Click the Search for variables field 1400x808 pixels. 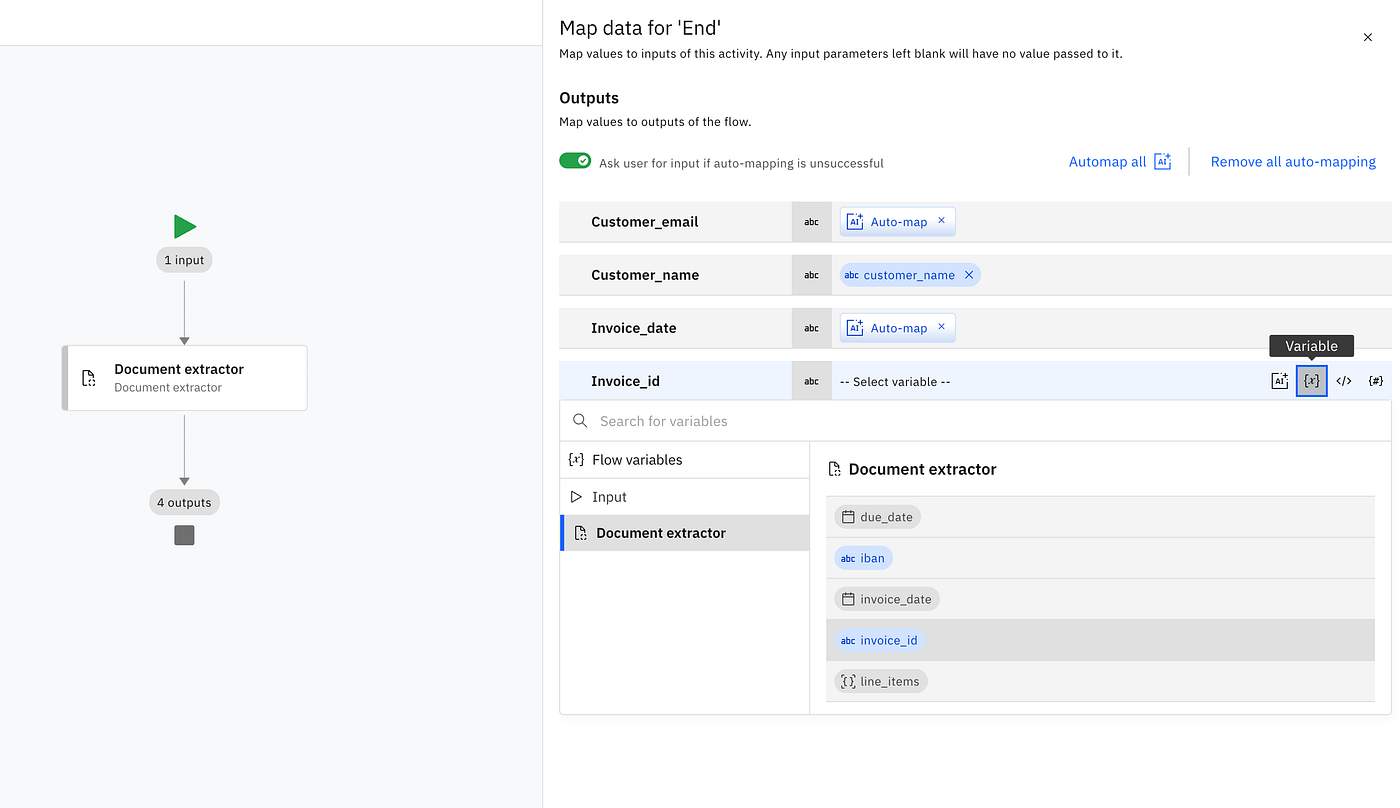pos(975,421)
